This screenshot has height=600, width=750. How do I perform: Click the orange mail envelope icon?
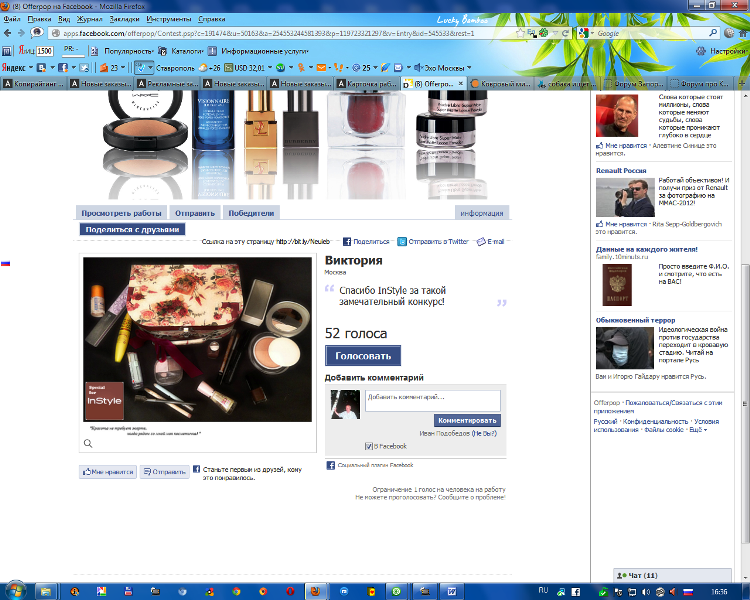(x=321, y=67)
